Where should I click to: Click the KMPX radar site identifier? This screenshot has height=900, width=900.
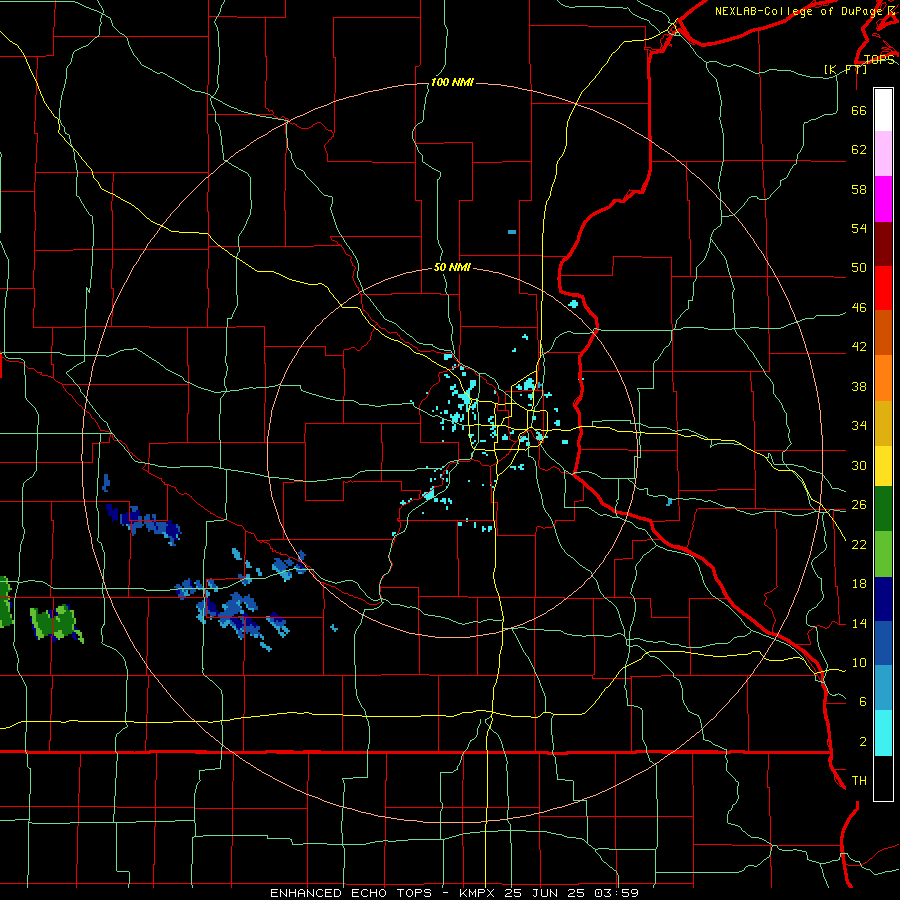(479, 893)
